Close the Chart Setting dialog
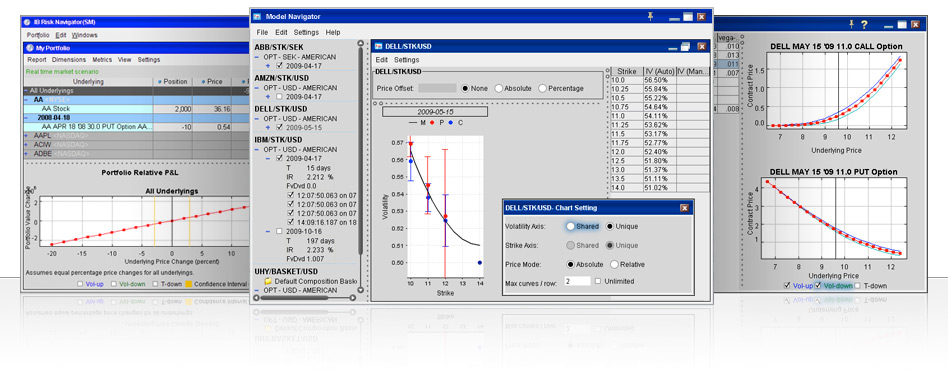This screenshot has width=948, height=370. (684, 208)
